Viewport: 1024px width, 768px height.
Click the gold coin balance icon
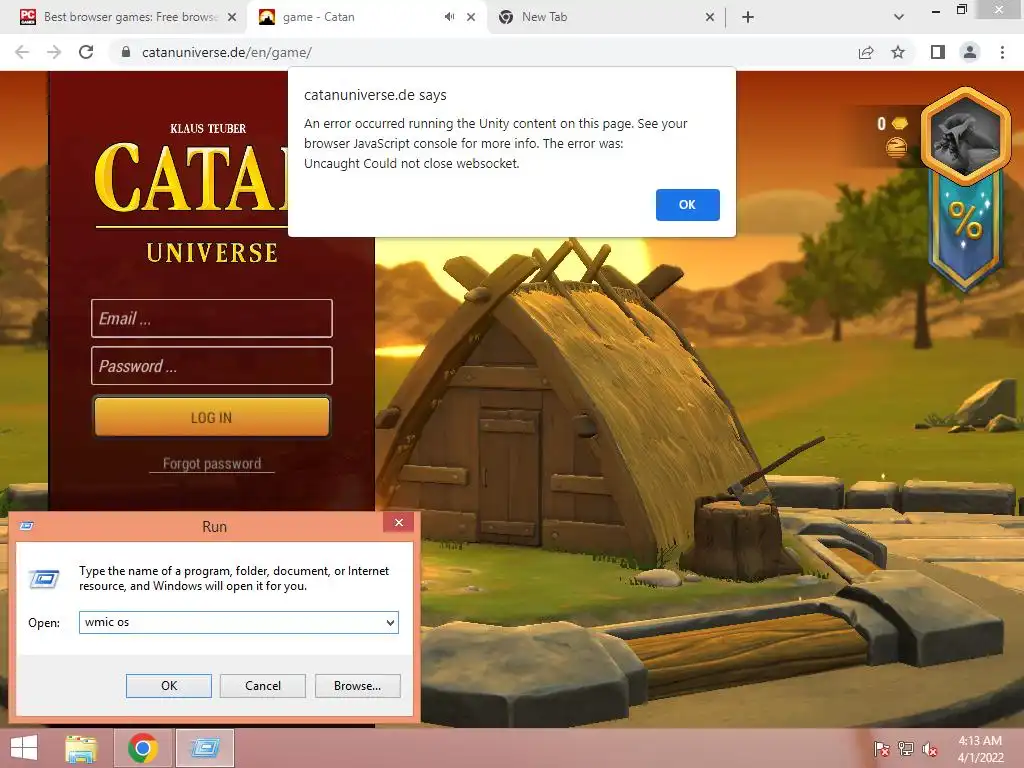[899, 123]
